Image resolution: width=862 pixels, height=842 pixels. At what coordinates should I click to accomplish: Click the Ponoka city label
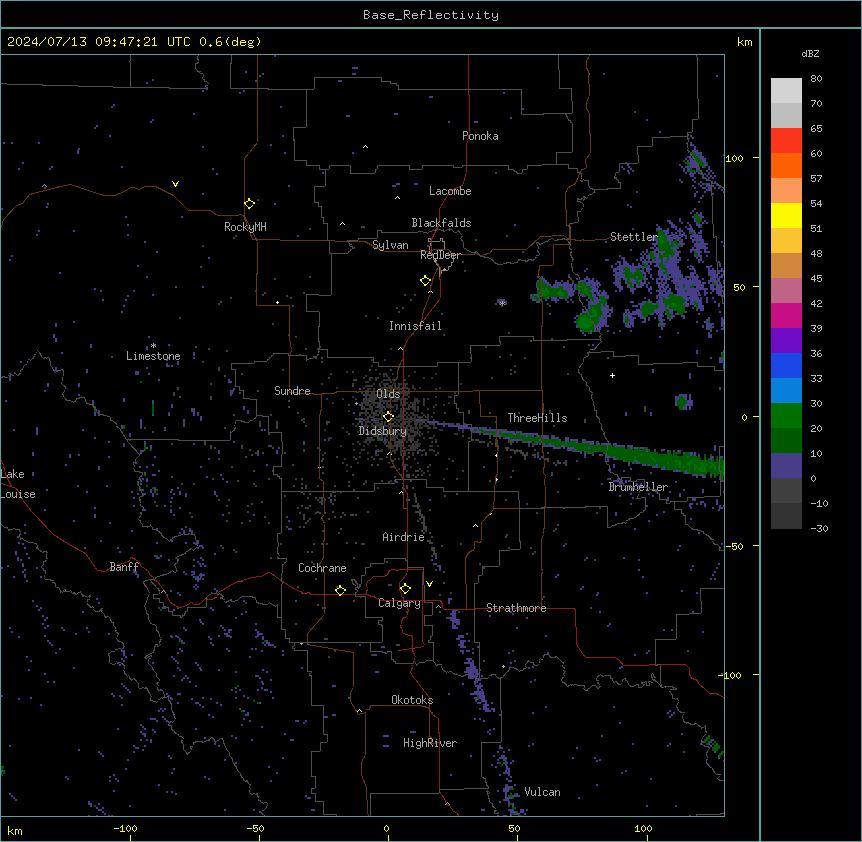(x=480, y=136)
